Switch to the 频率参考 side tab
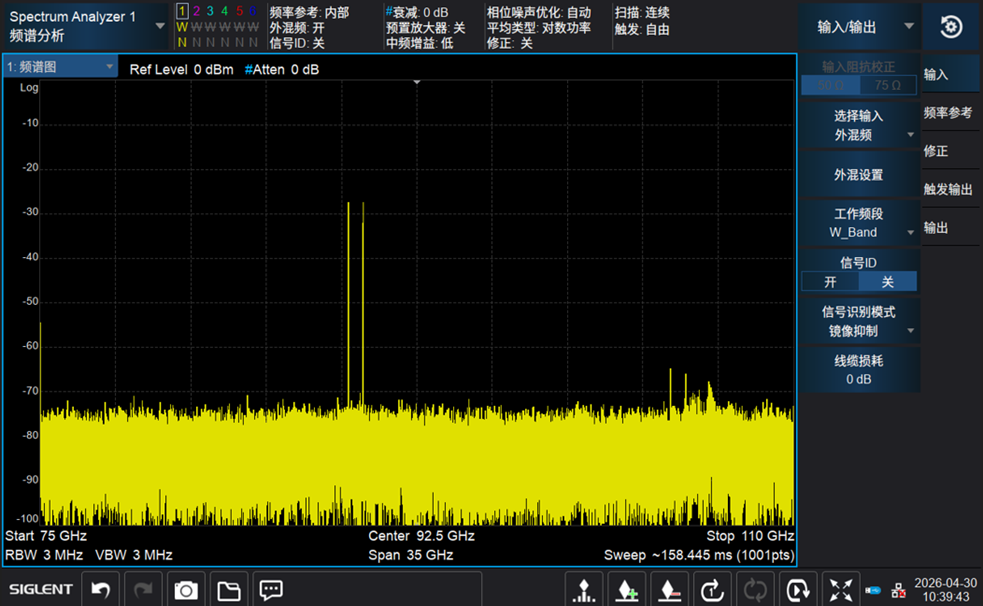The height and width of the screenshot is (606, 983). tap(948, 113)
